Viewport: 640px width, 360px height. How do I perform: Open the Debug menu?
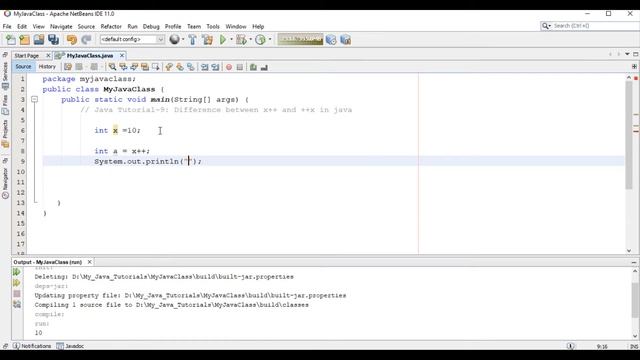151,27
